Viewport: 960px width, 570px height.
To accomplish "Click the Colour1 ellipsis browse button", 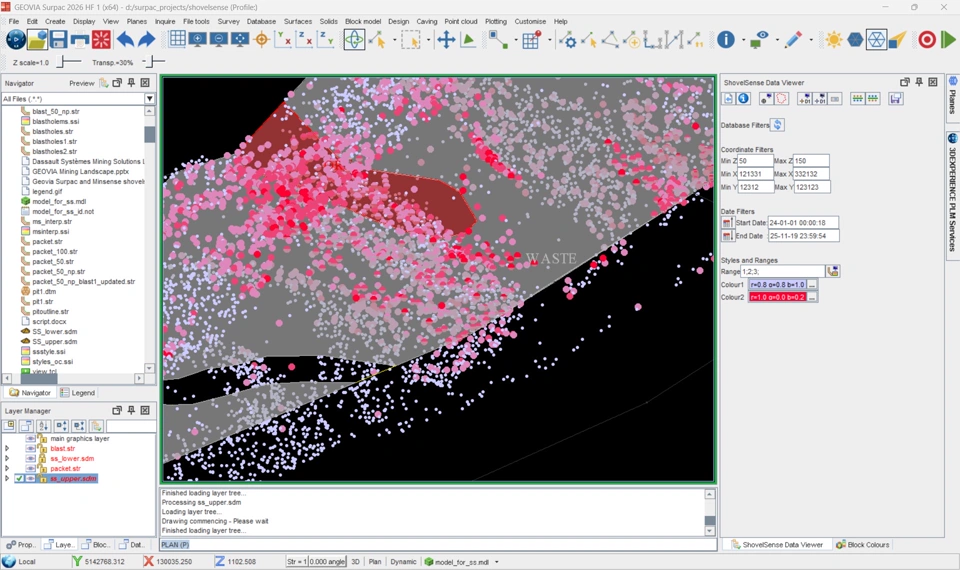I will click(x=813, y=285).
